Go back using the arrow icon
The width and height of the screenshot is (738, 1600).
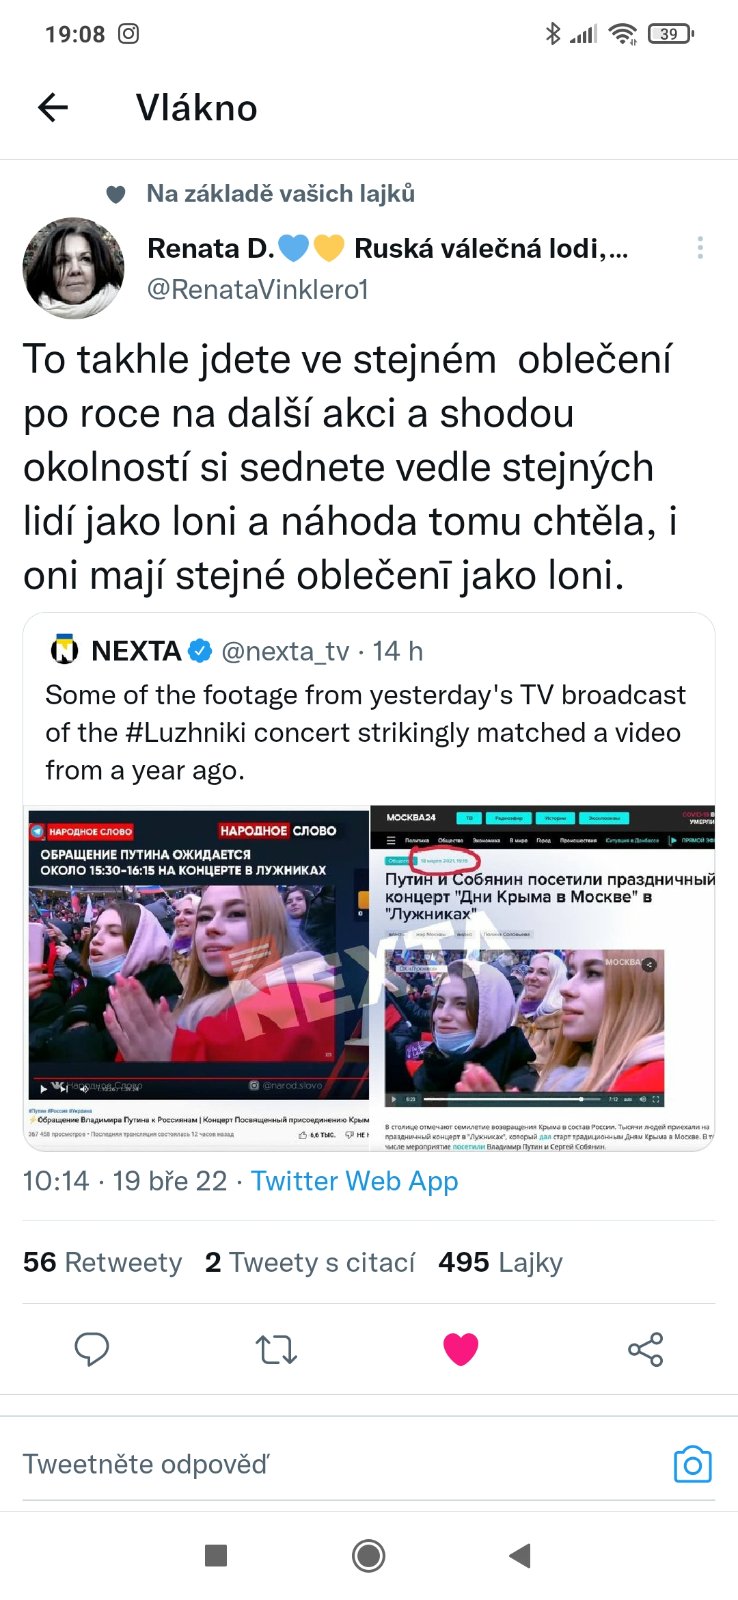[x=52, y=107]
